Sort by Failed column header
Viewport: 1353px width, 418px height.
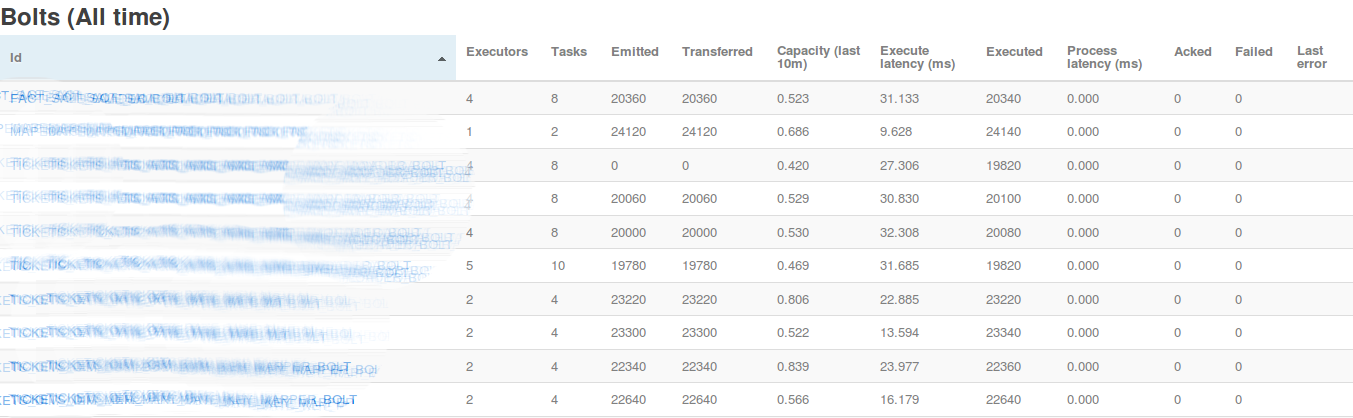(1254, 52)
